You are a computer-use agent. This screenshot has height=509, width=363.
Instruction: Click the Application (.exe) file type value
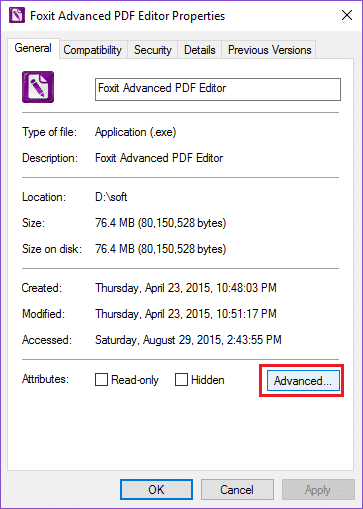click(136, 132)
